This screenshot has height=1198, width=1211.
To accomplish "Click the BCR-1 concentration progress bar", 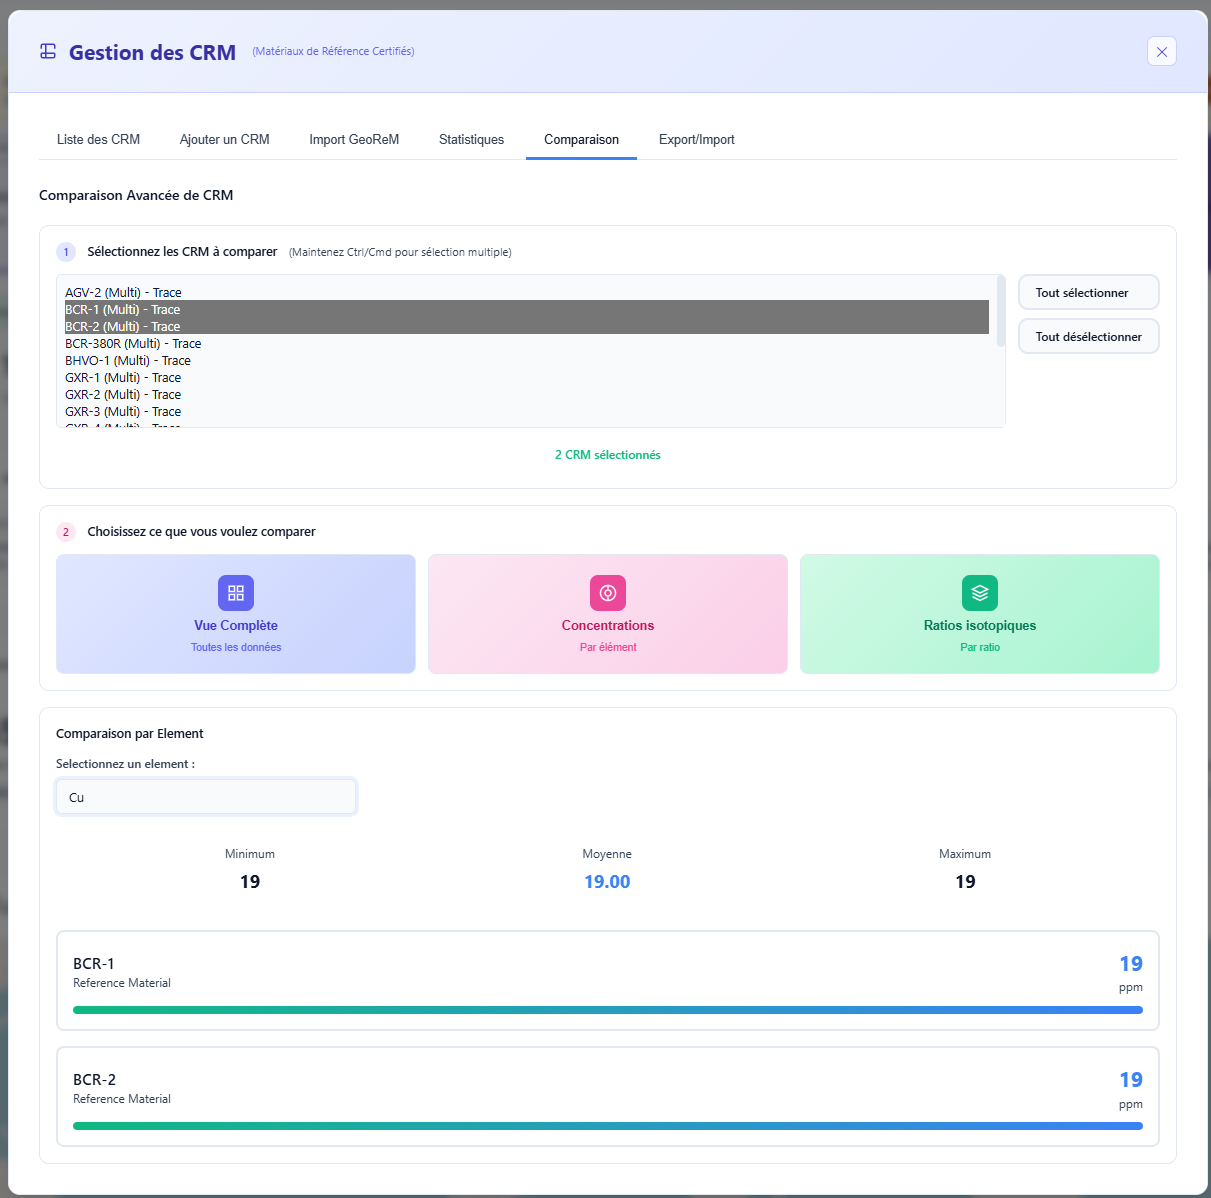I will click(607, 1010).
